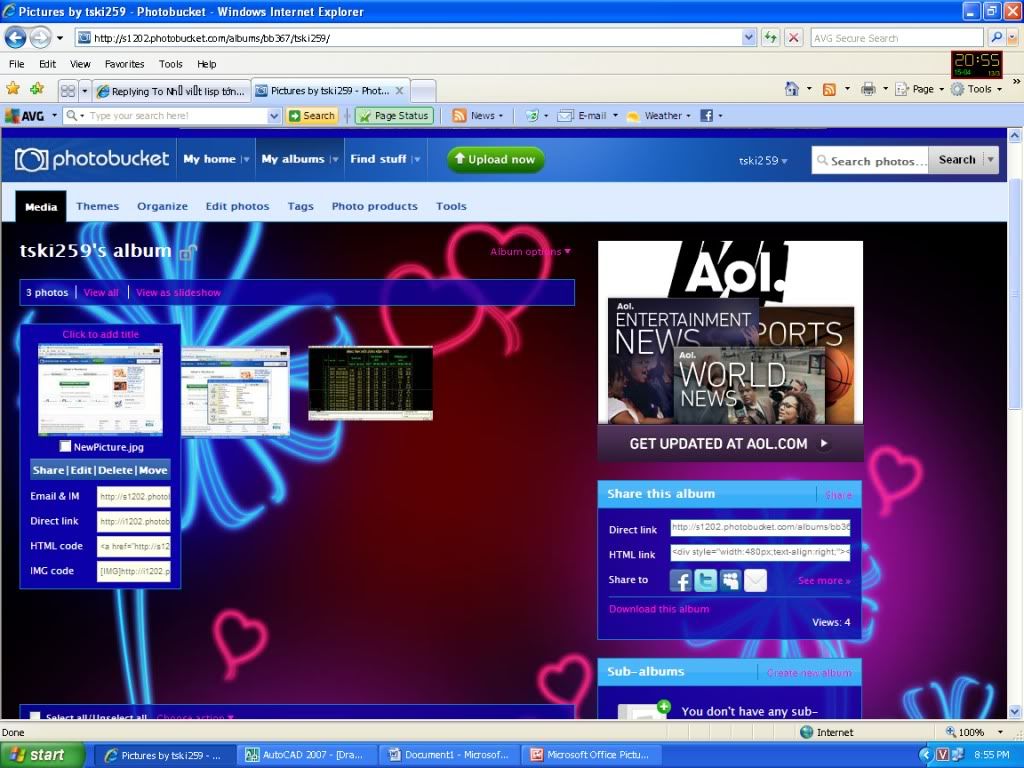Image resolution: width=1024 pixels, height=768 pixels.
Task: Open the tski259 account dropdown
Action: click(x=763, y=160)
